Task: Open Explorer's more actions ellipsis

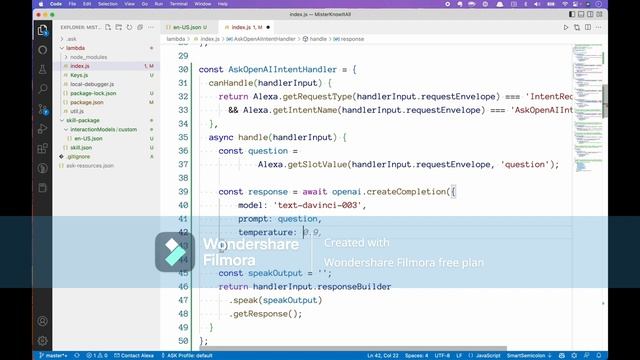Action: (x=151, y=27)
